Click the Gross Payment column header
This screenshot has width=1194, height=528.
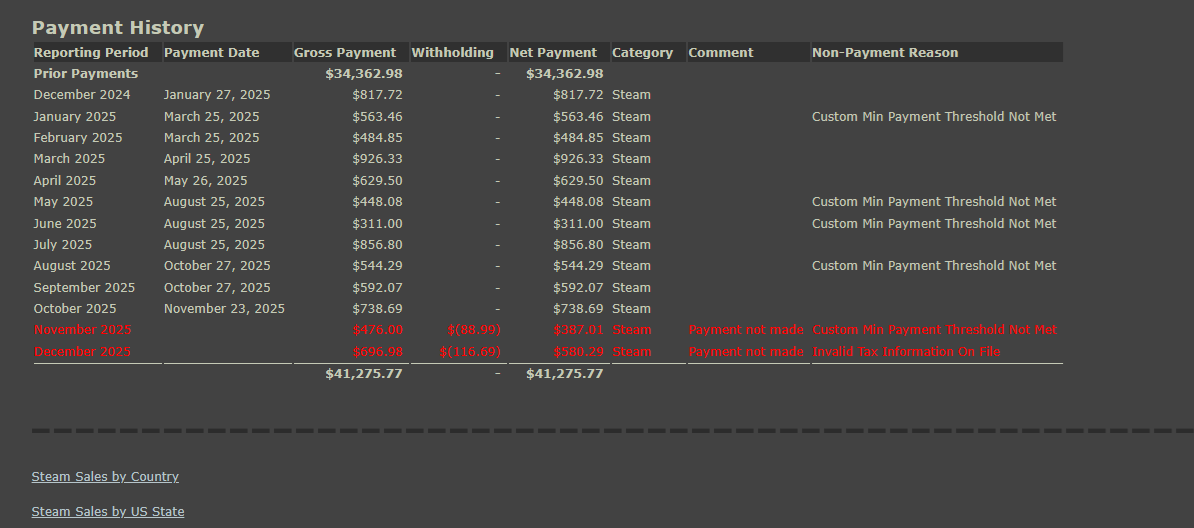point(345,53)
